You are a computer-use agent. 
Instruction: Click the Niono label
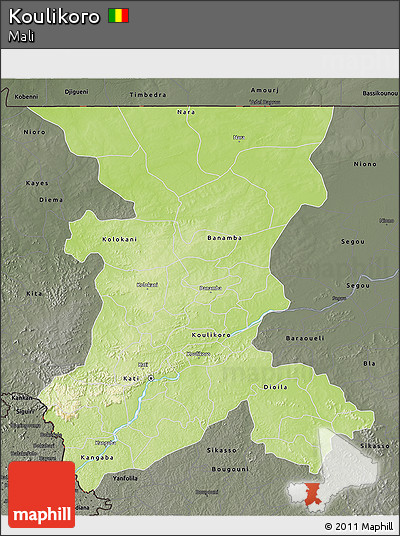tap(365, 164)
